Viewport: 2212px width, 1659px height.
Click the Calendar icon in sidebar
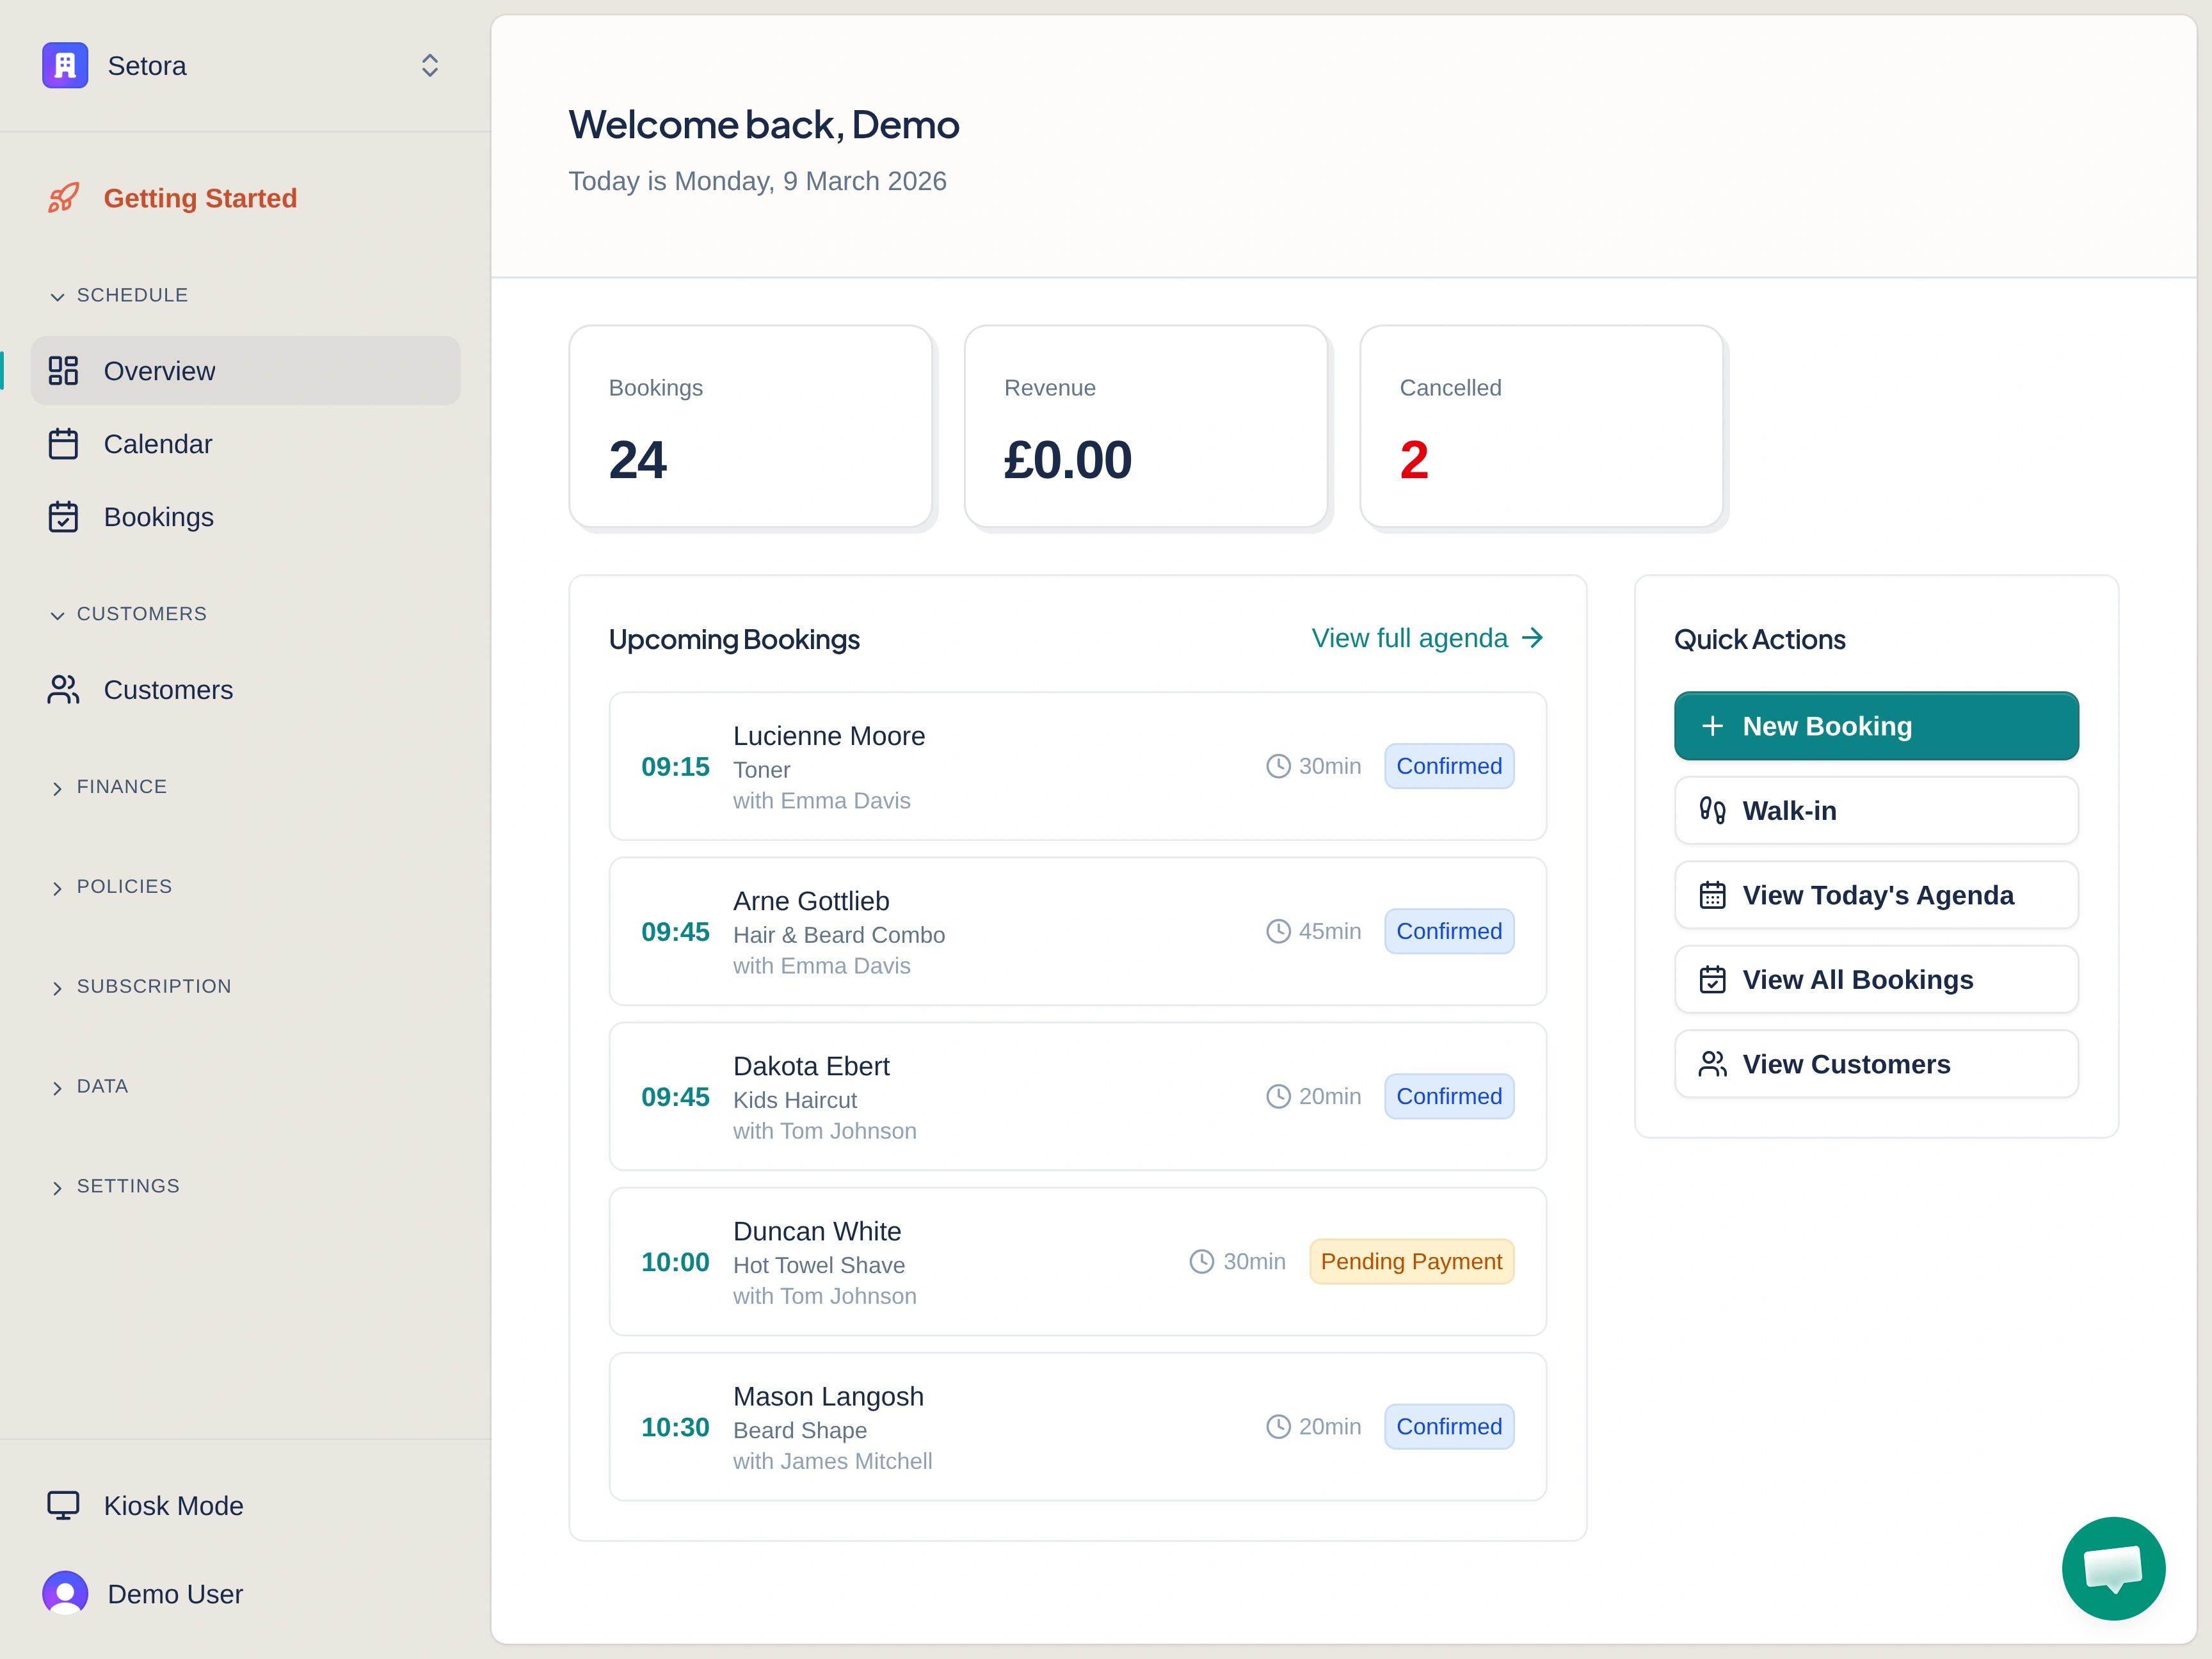(x=63, y=444)
